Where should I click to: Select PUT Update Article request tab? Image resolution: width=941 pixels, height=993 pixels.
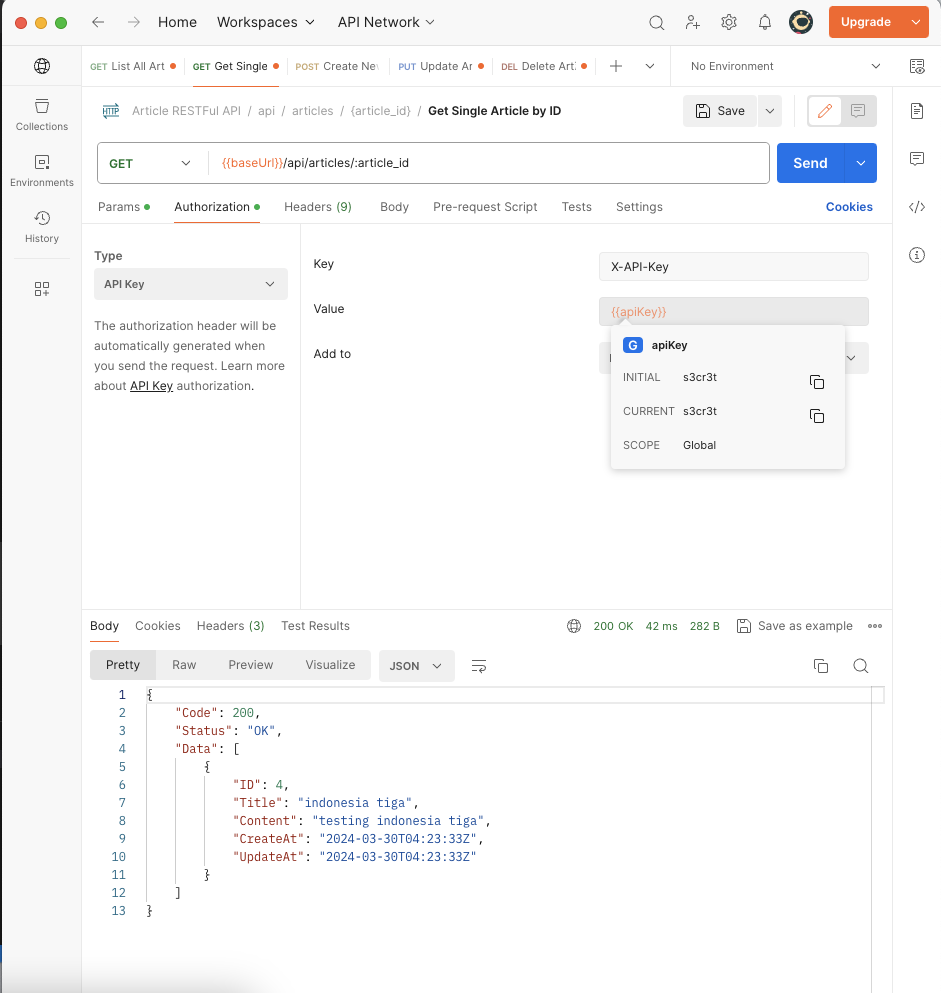click(x=441, y=66)
